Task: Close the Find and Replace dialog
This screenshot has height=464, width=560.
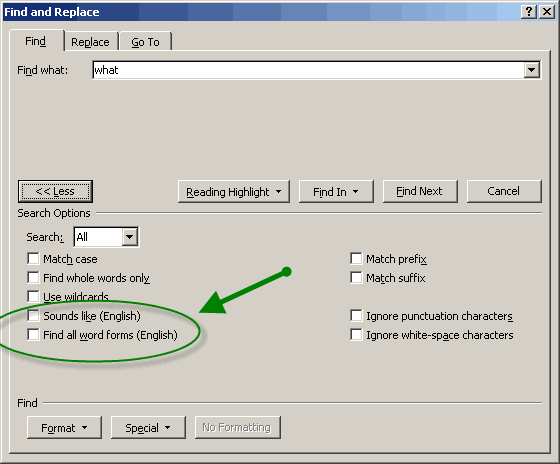Action: coord(547,12)
